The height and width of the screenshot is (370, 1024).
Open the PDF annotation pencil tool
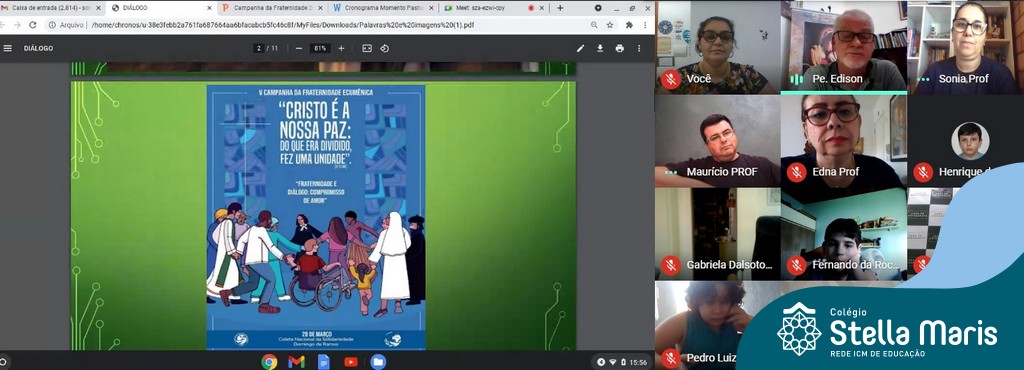point(581,48)
